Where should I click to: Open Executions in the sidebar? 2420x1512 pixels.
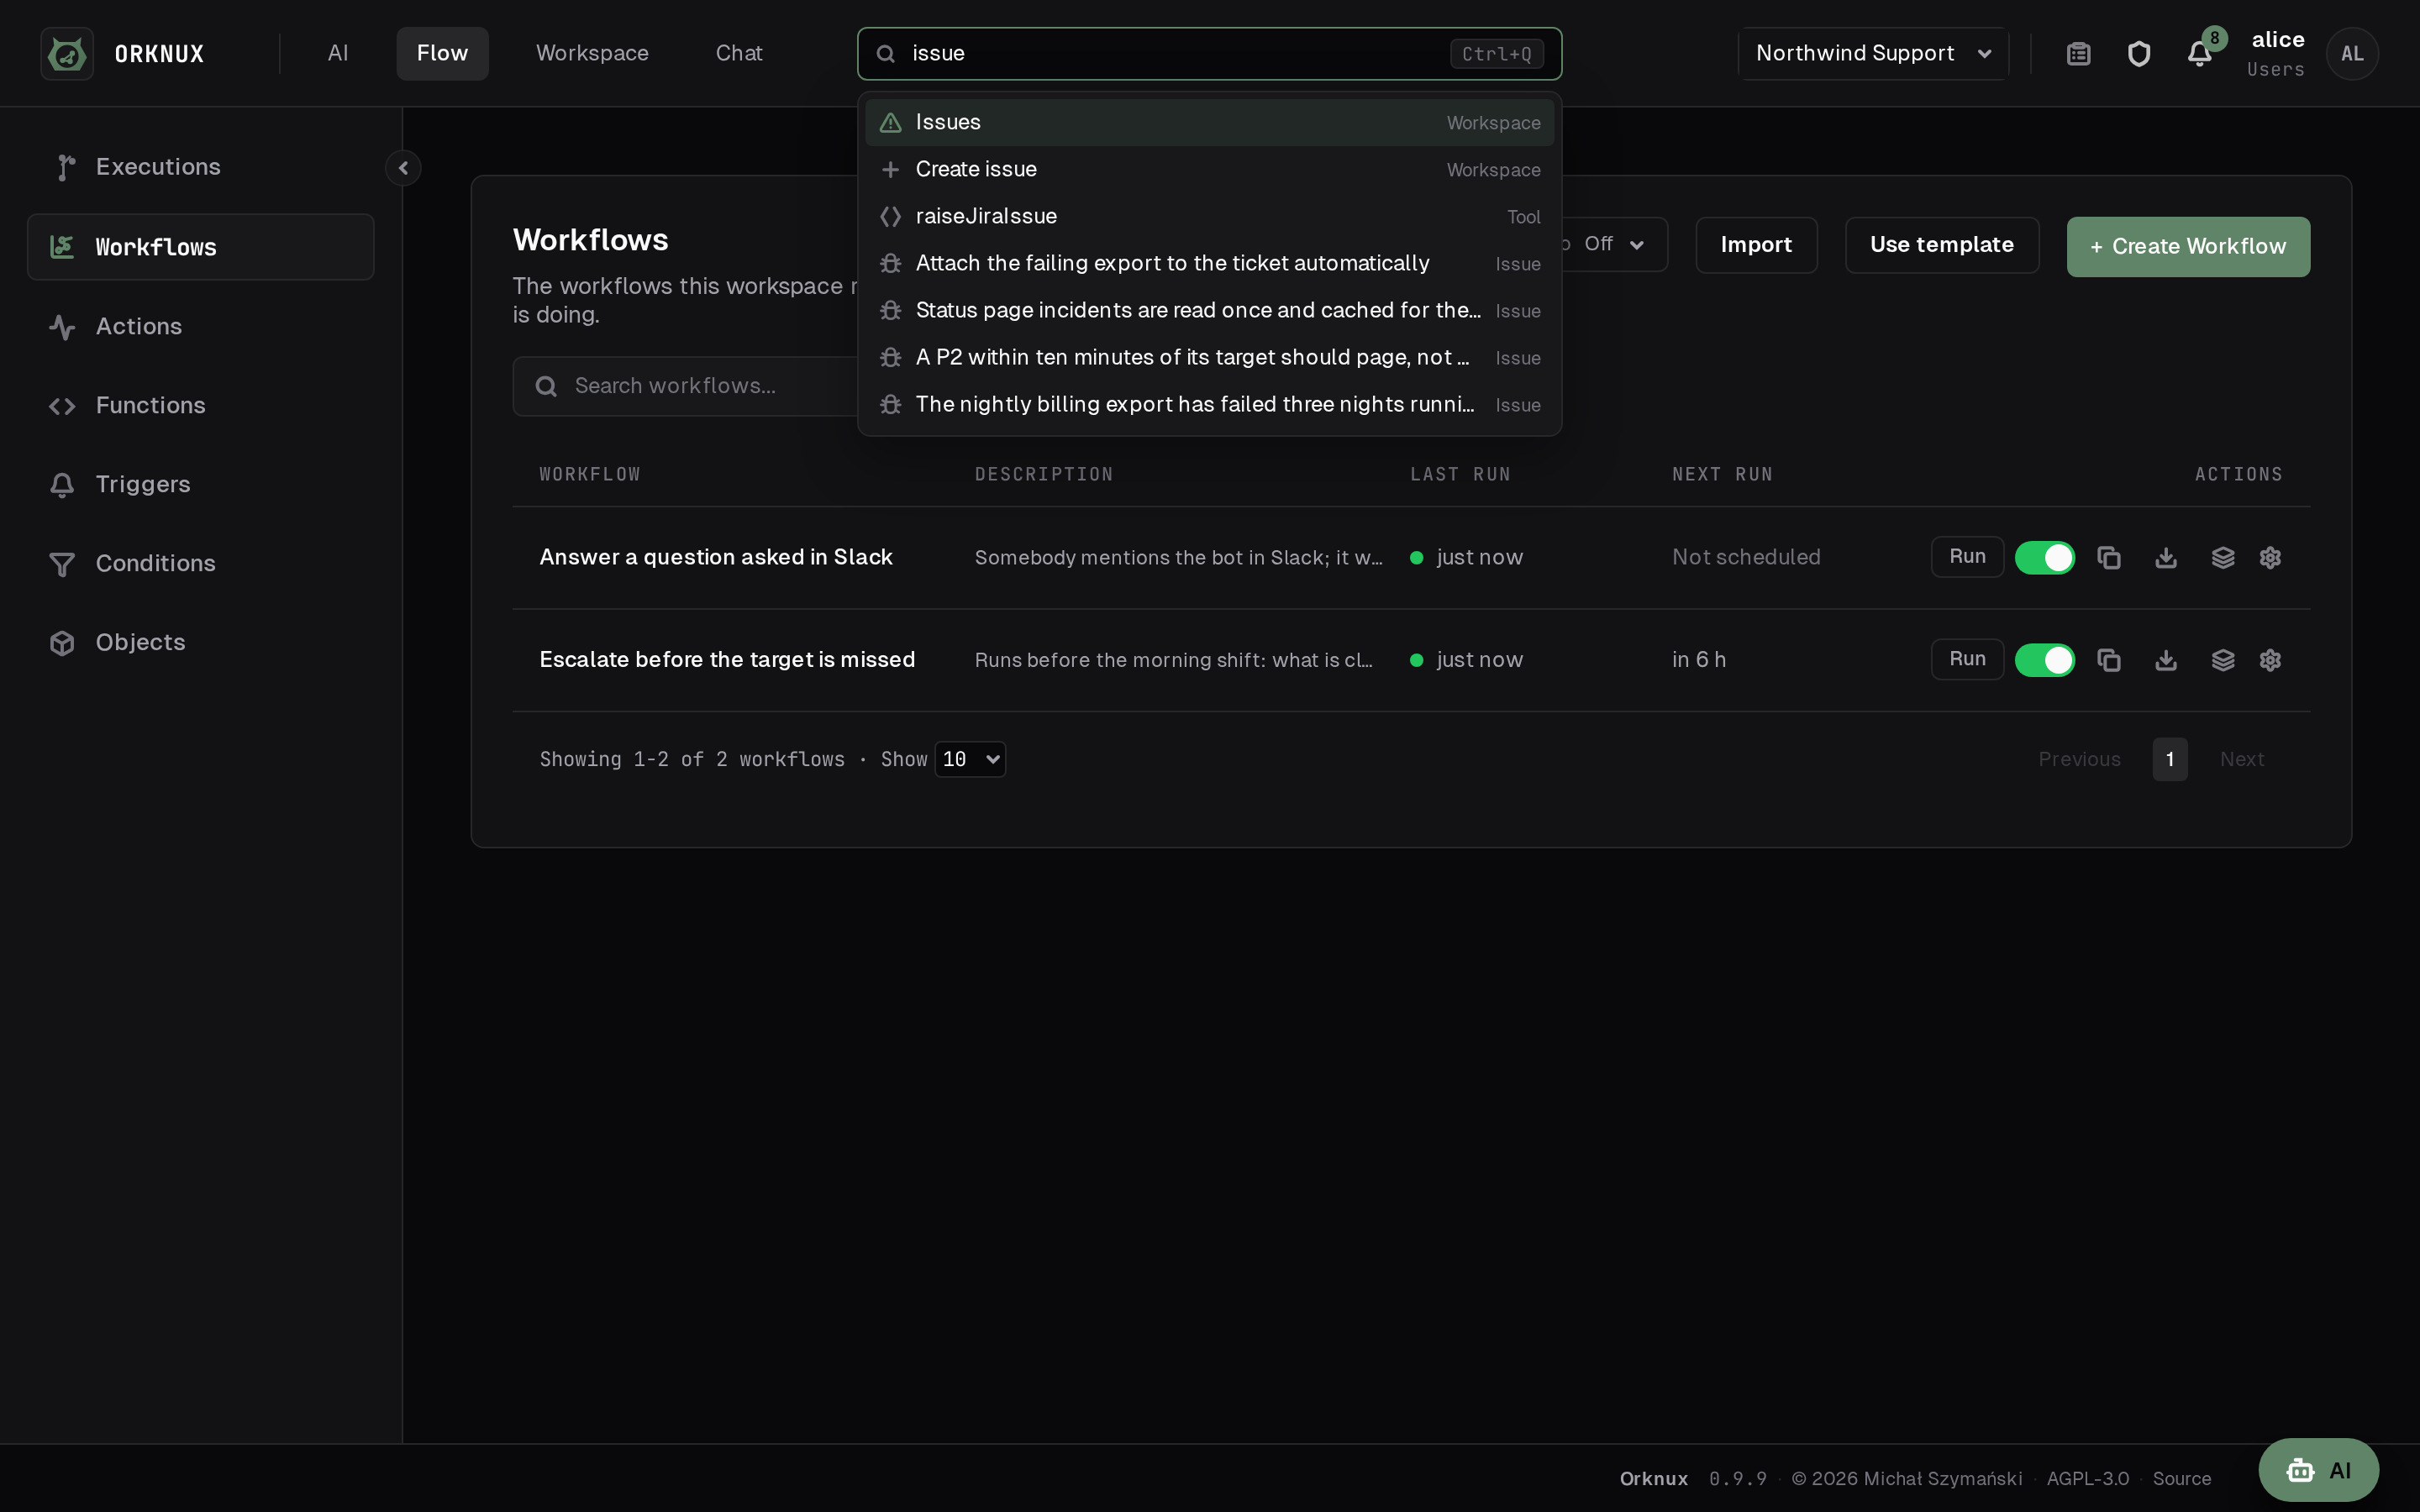200,167
